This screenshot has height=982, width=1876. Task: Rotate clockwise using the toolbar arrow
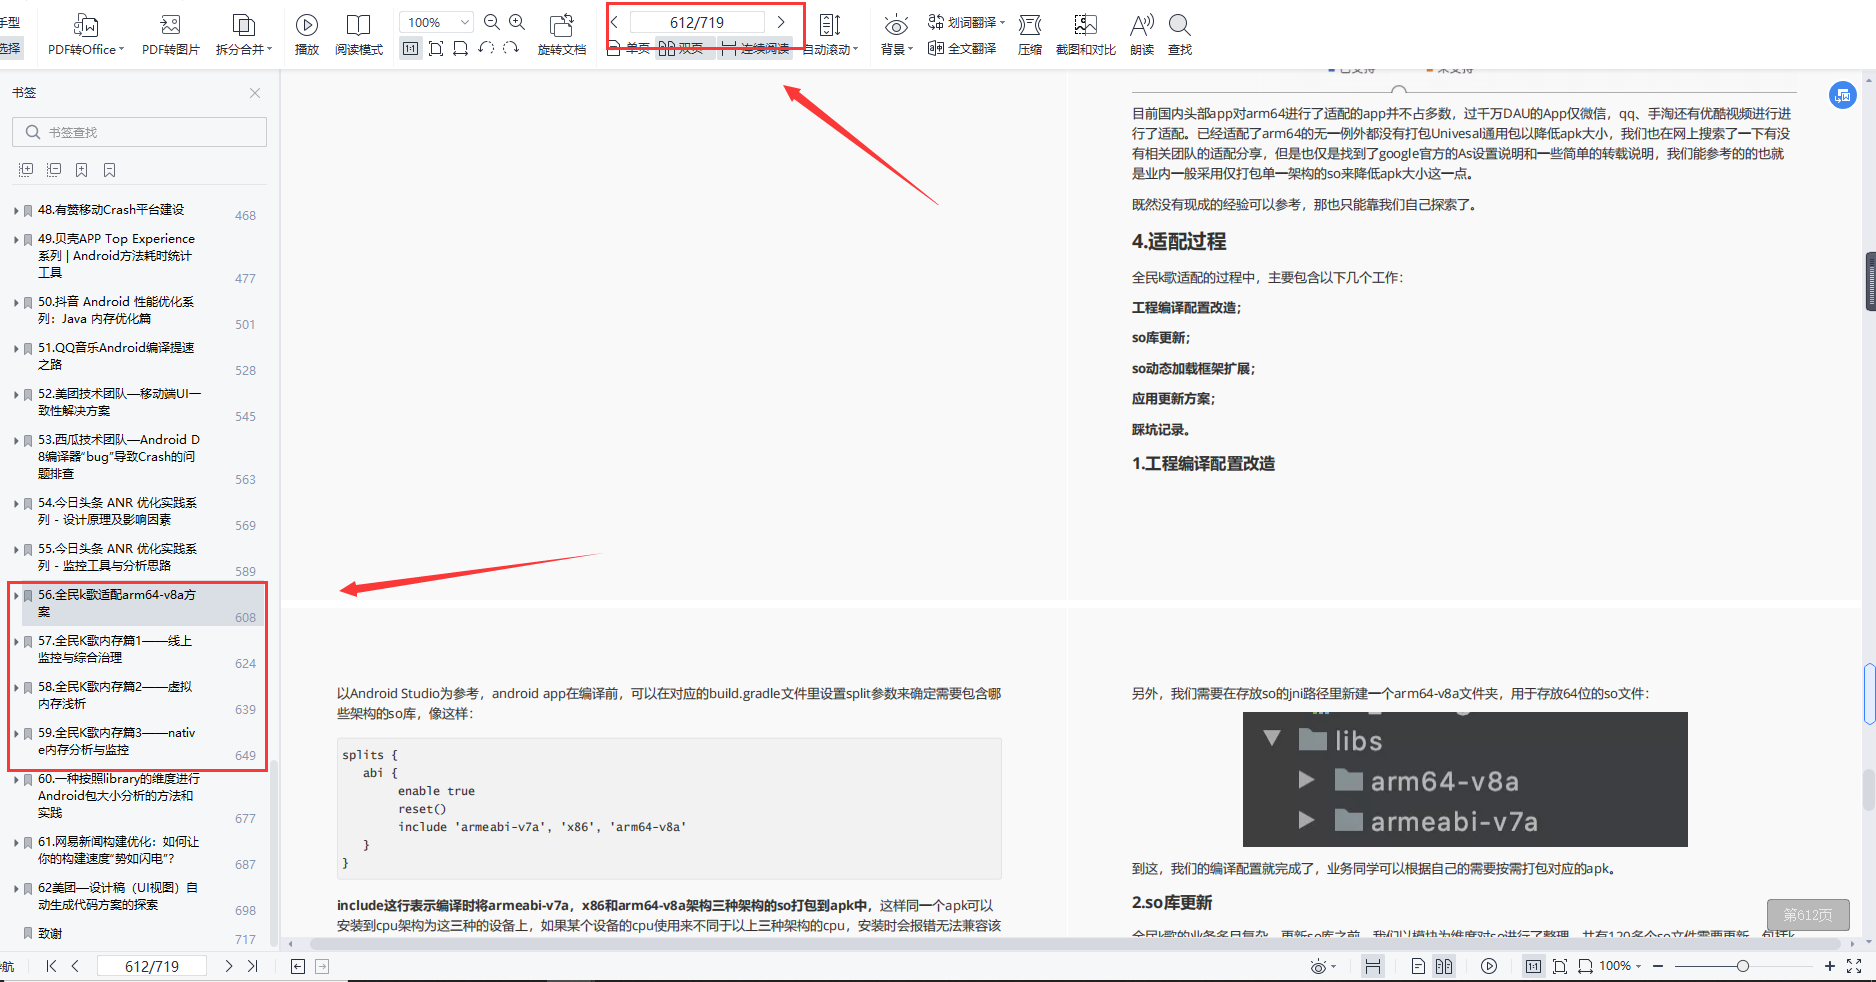pyautogui.click(x=511, y=48)
